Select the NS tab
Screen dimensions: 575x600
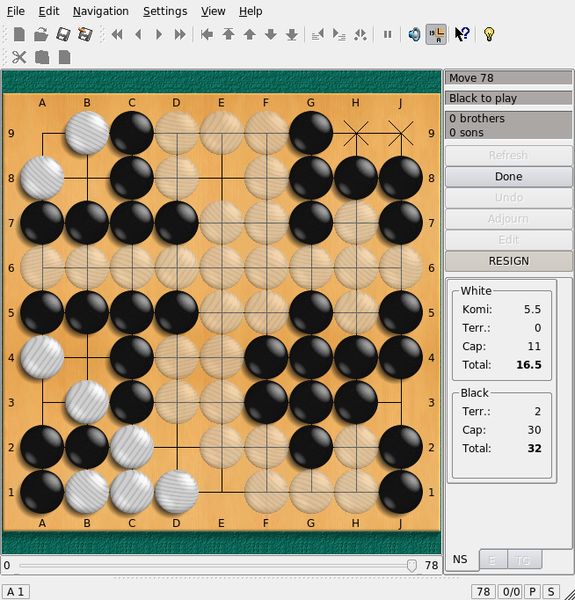460,559
